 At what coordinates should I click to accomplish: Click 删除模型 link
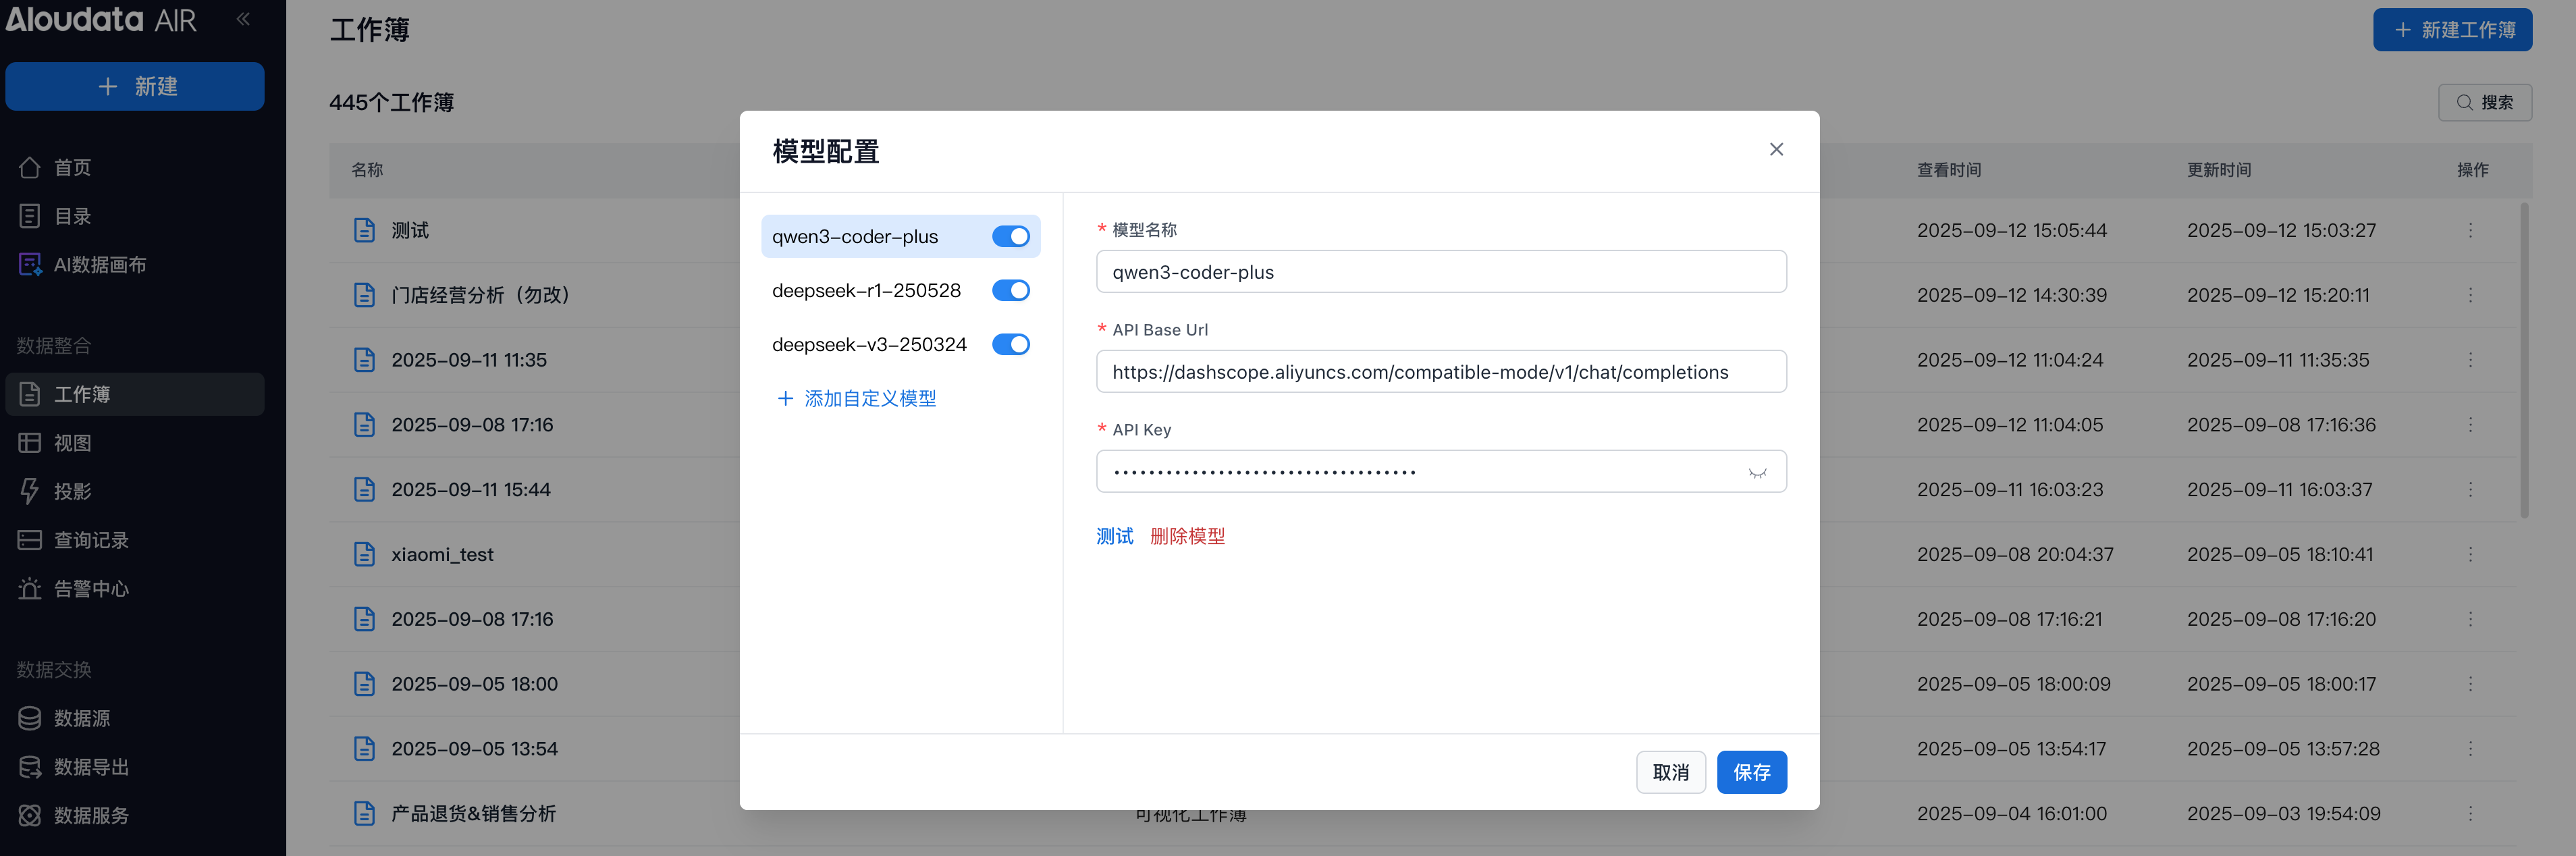[x=1187, y=536]
